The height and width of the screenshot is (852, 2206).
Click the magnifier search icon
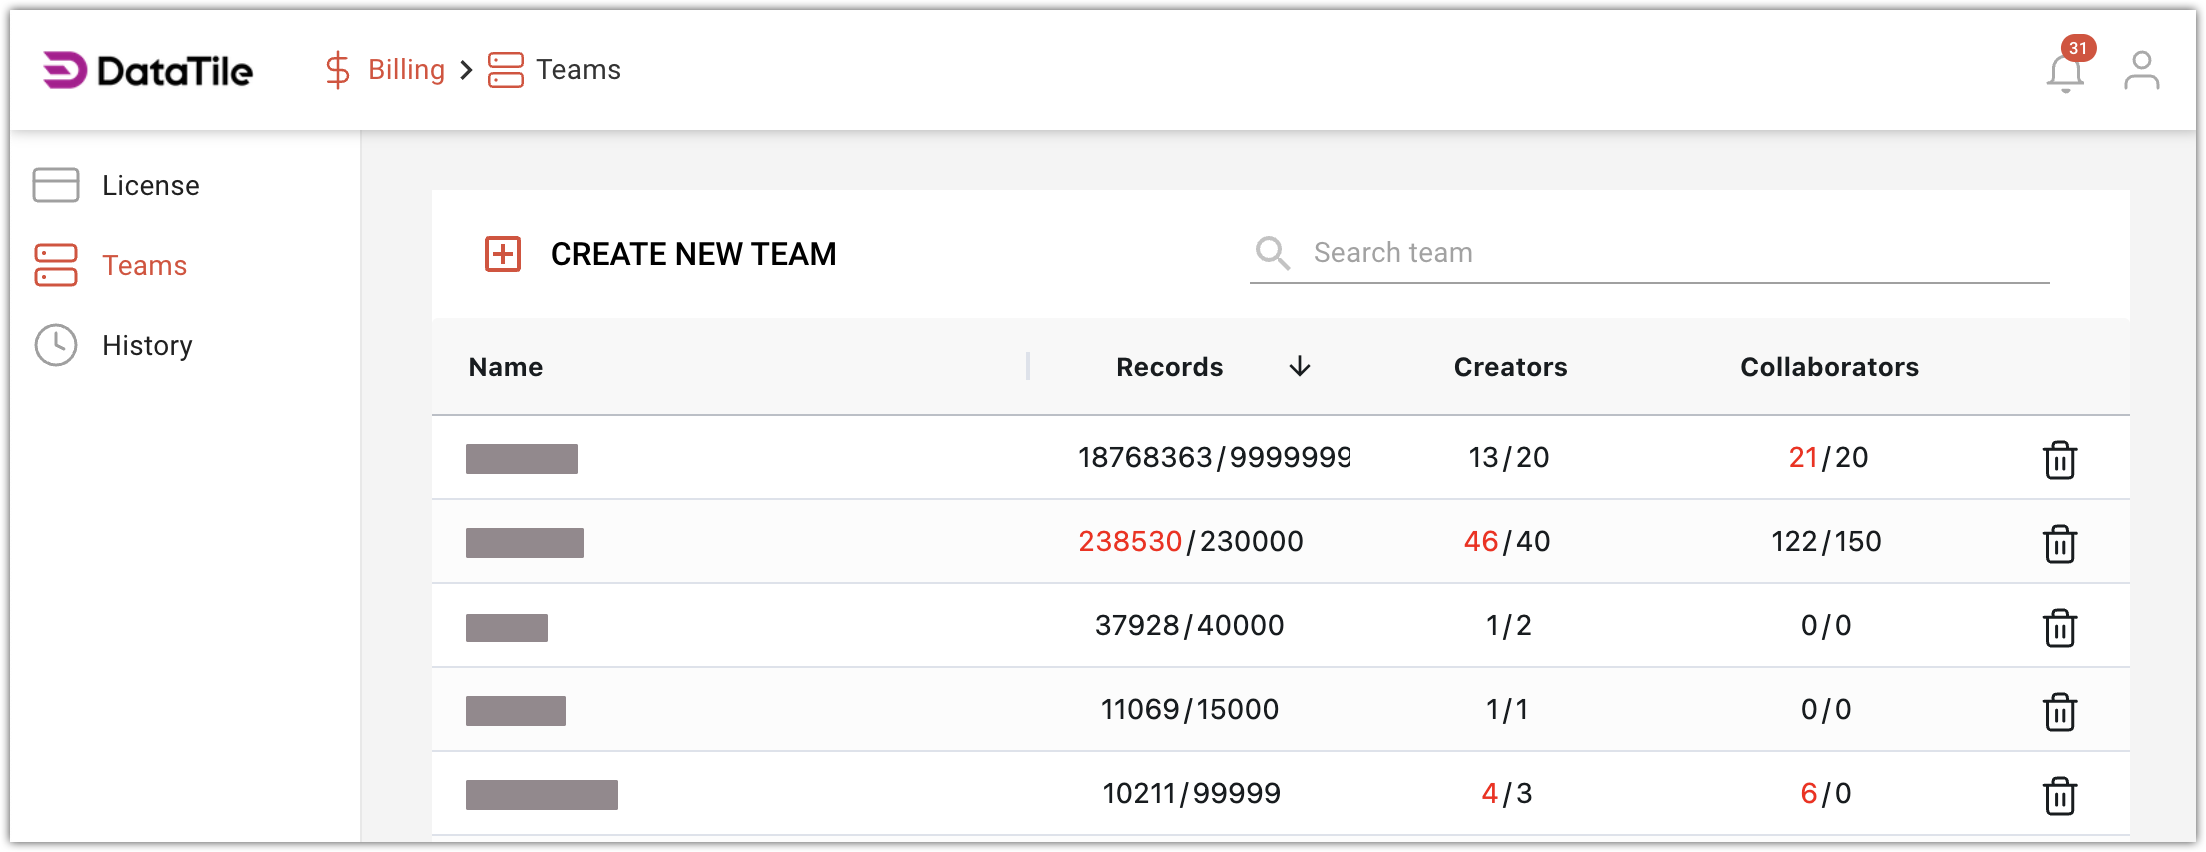pyautogui.click(x=1272, y=253)
